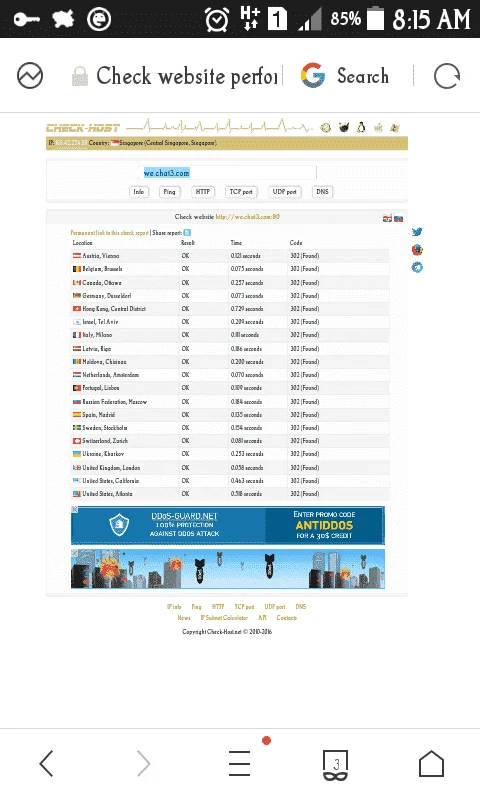Click the IP address link in yellow bar
This screenshot has height=800, width=480.
click(x=71, y=143)
